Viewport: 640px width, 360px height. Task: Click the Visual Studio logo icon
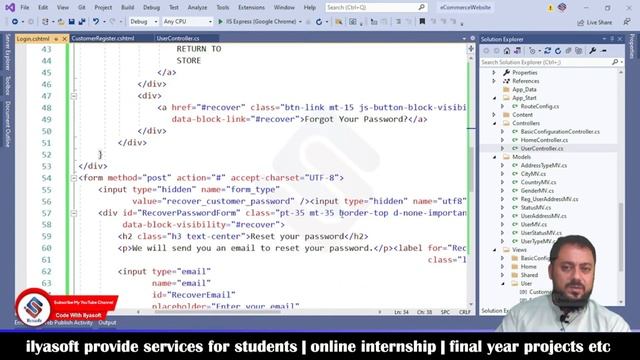point(10,7)
